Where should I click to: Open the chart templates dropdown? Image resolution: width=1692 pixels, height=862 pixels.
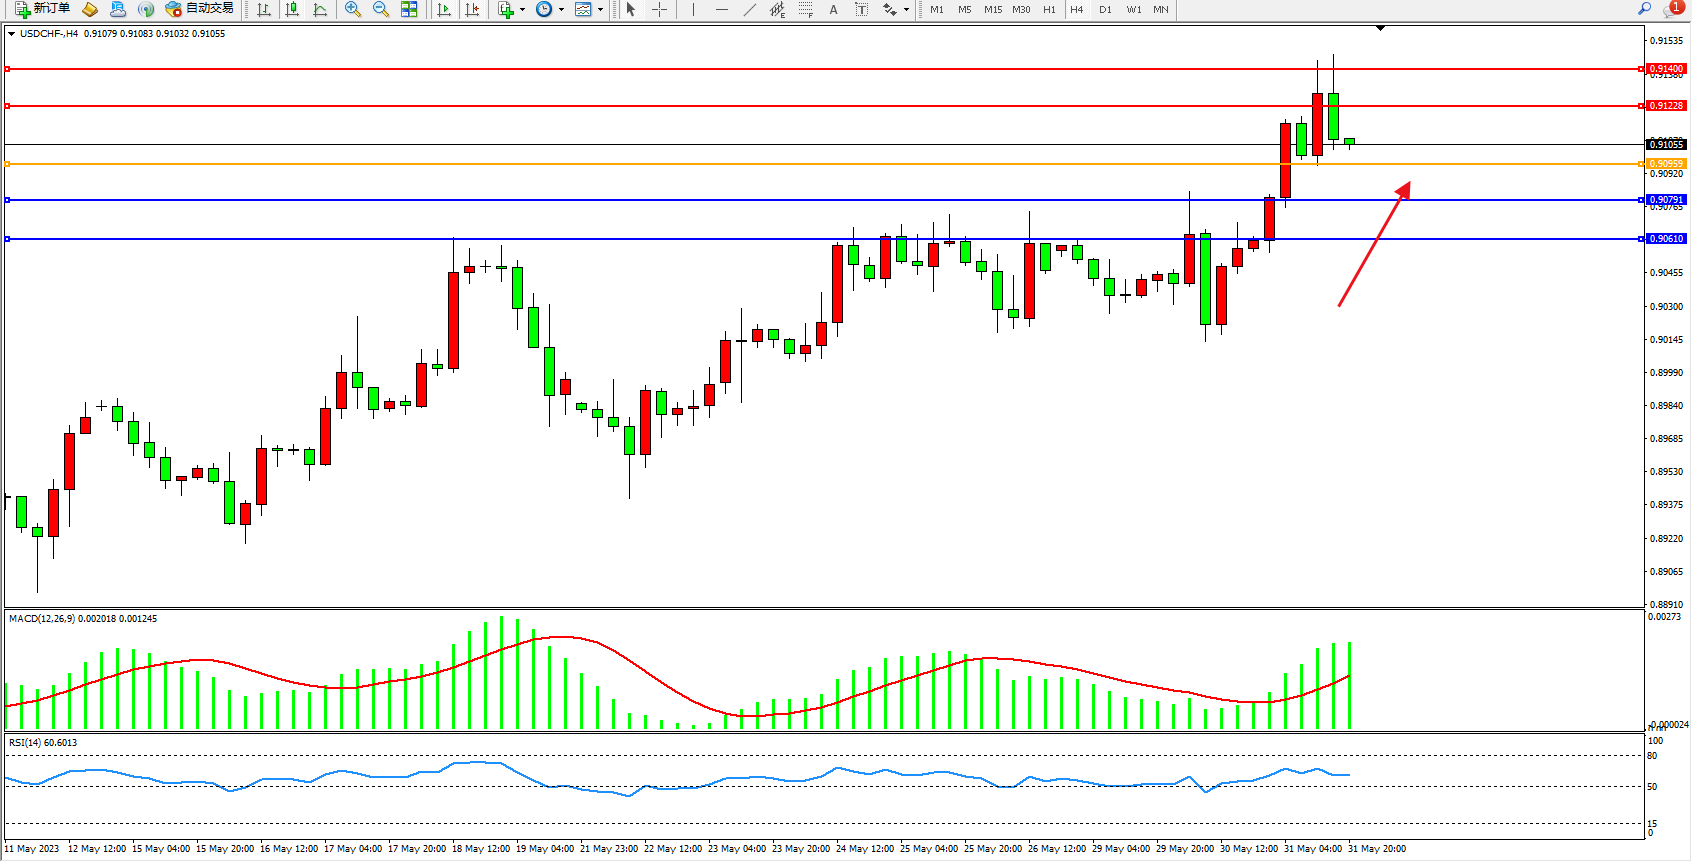tap(589, 9)
